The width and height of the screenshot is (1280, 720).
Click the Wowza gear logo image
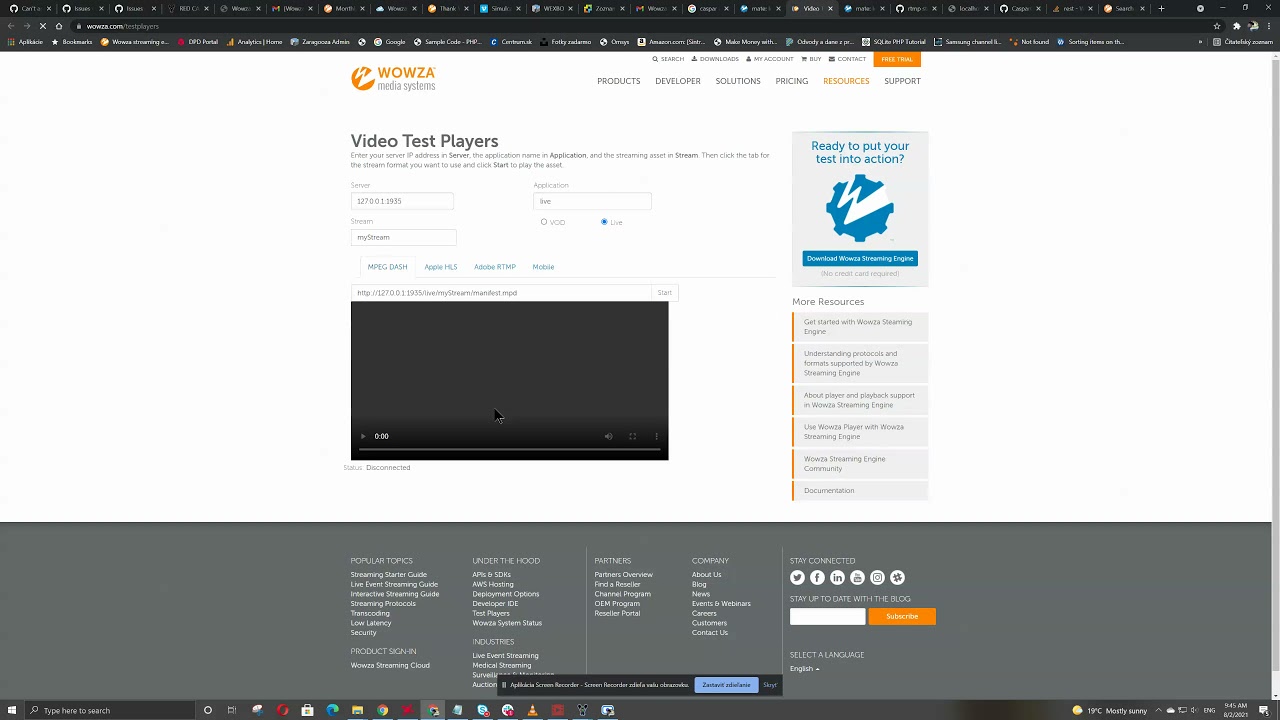860,208
